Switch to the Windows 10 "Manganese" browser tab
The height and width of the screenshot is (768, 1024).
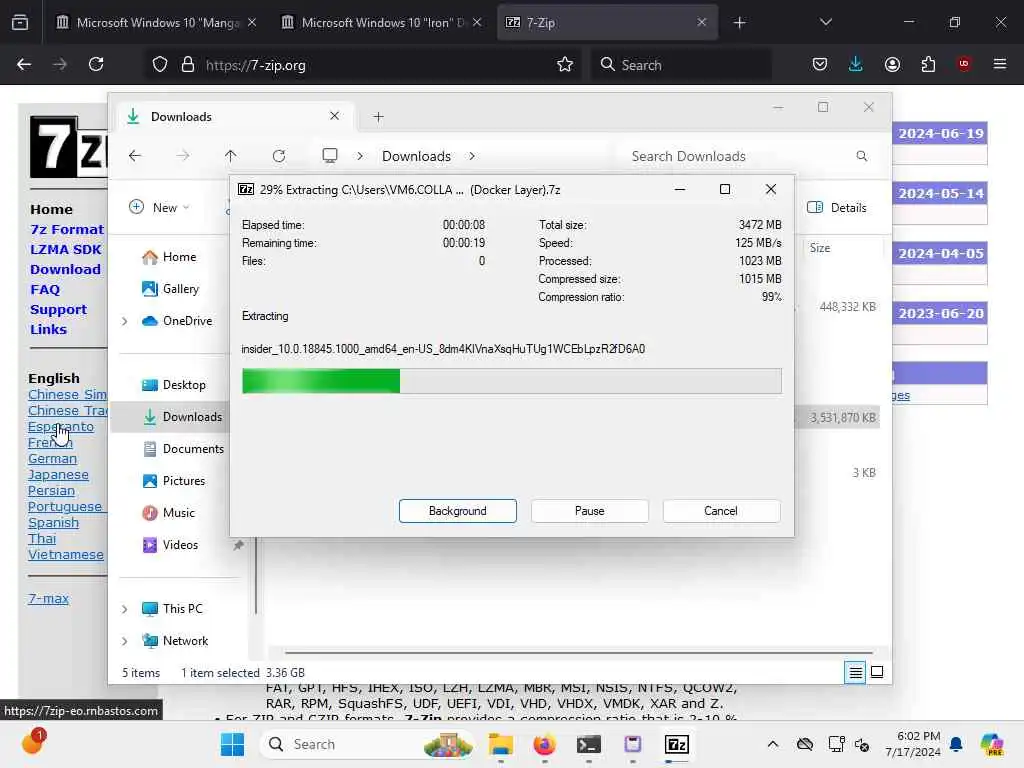coord(156,23)
